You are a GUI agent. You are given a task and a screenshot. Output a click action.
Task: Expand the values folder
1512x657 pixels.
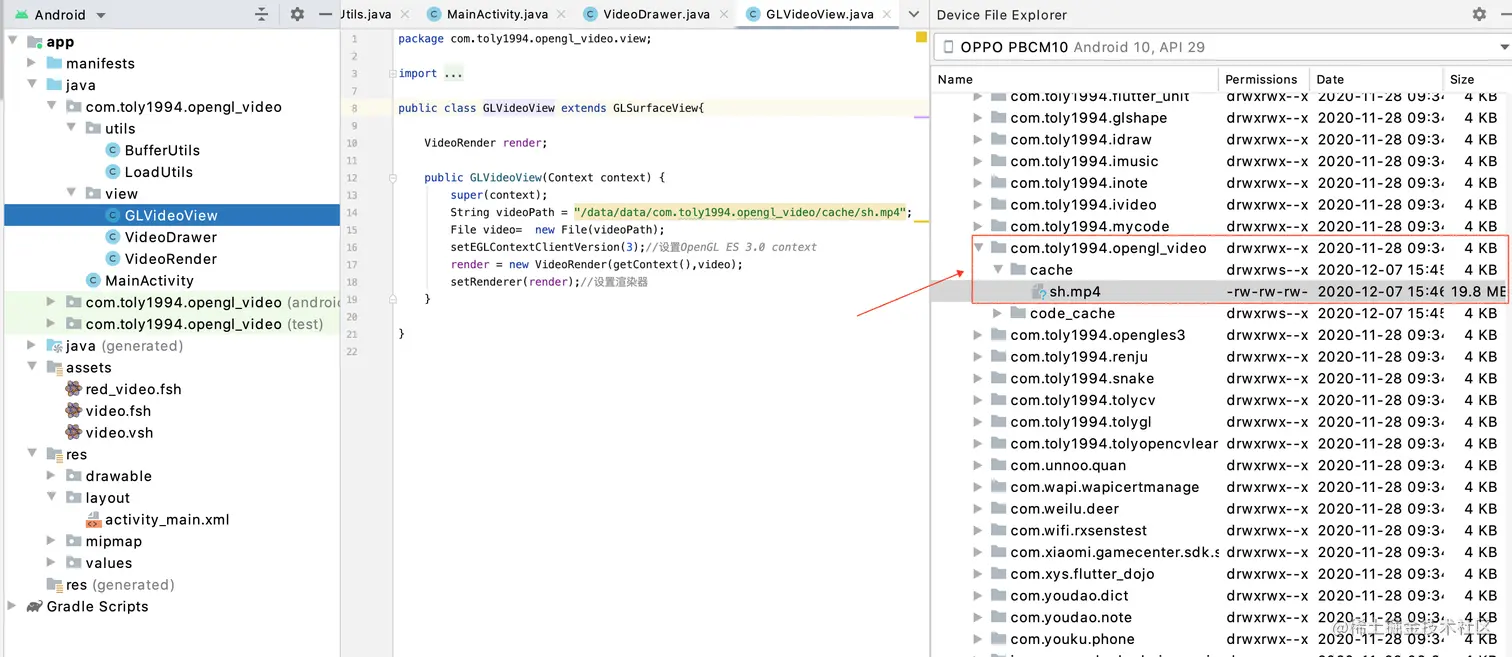click(52, 563)
